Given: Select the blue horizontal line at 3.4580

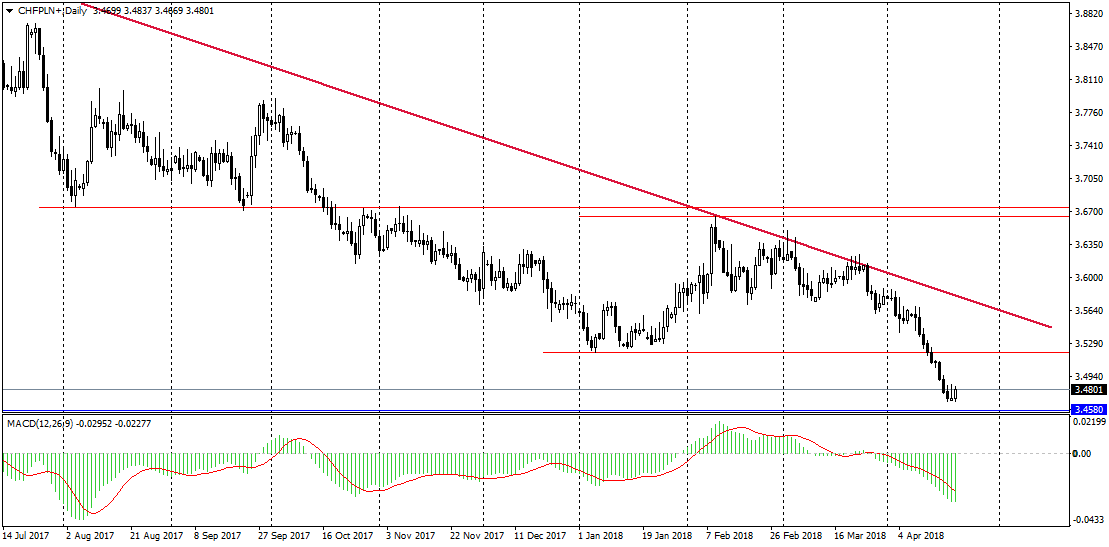Looking at the screenshot, I should (x=534, y=410).
